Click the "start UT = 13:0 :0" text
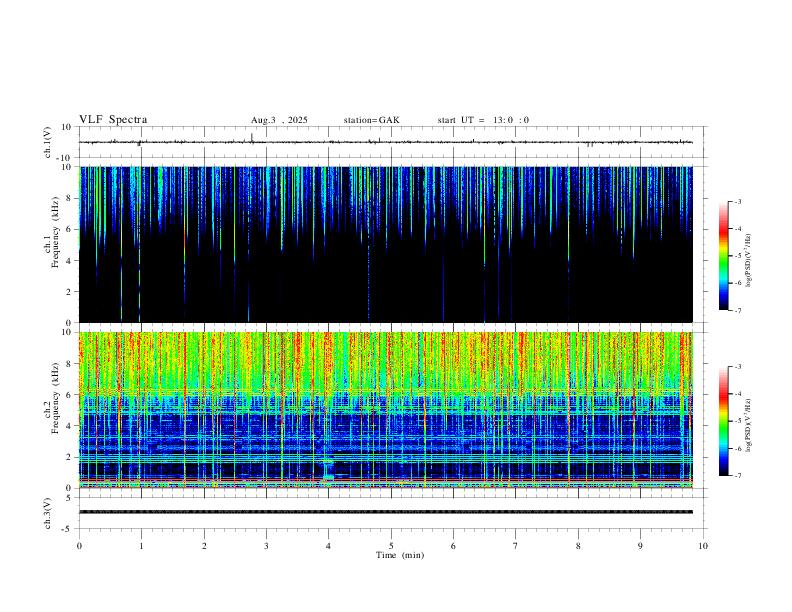 coord(483,120)
